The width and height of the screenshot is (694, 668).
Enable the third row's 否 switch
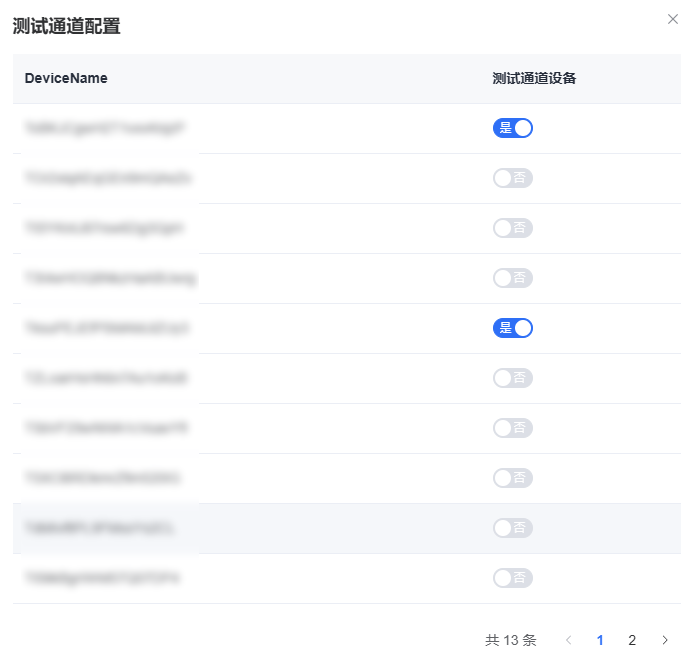pyautogui.click(x=513, y=228)
